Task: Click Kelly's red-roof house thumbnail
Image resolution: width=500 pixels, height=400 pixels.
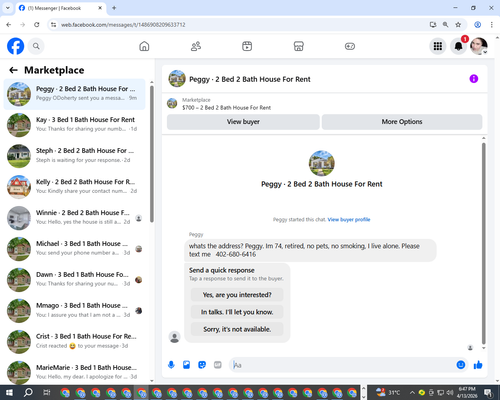Action: [x=19, y=187]
